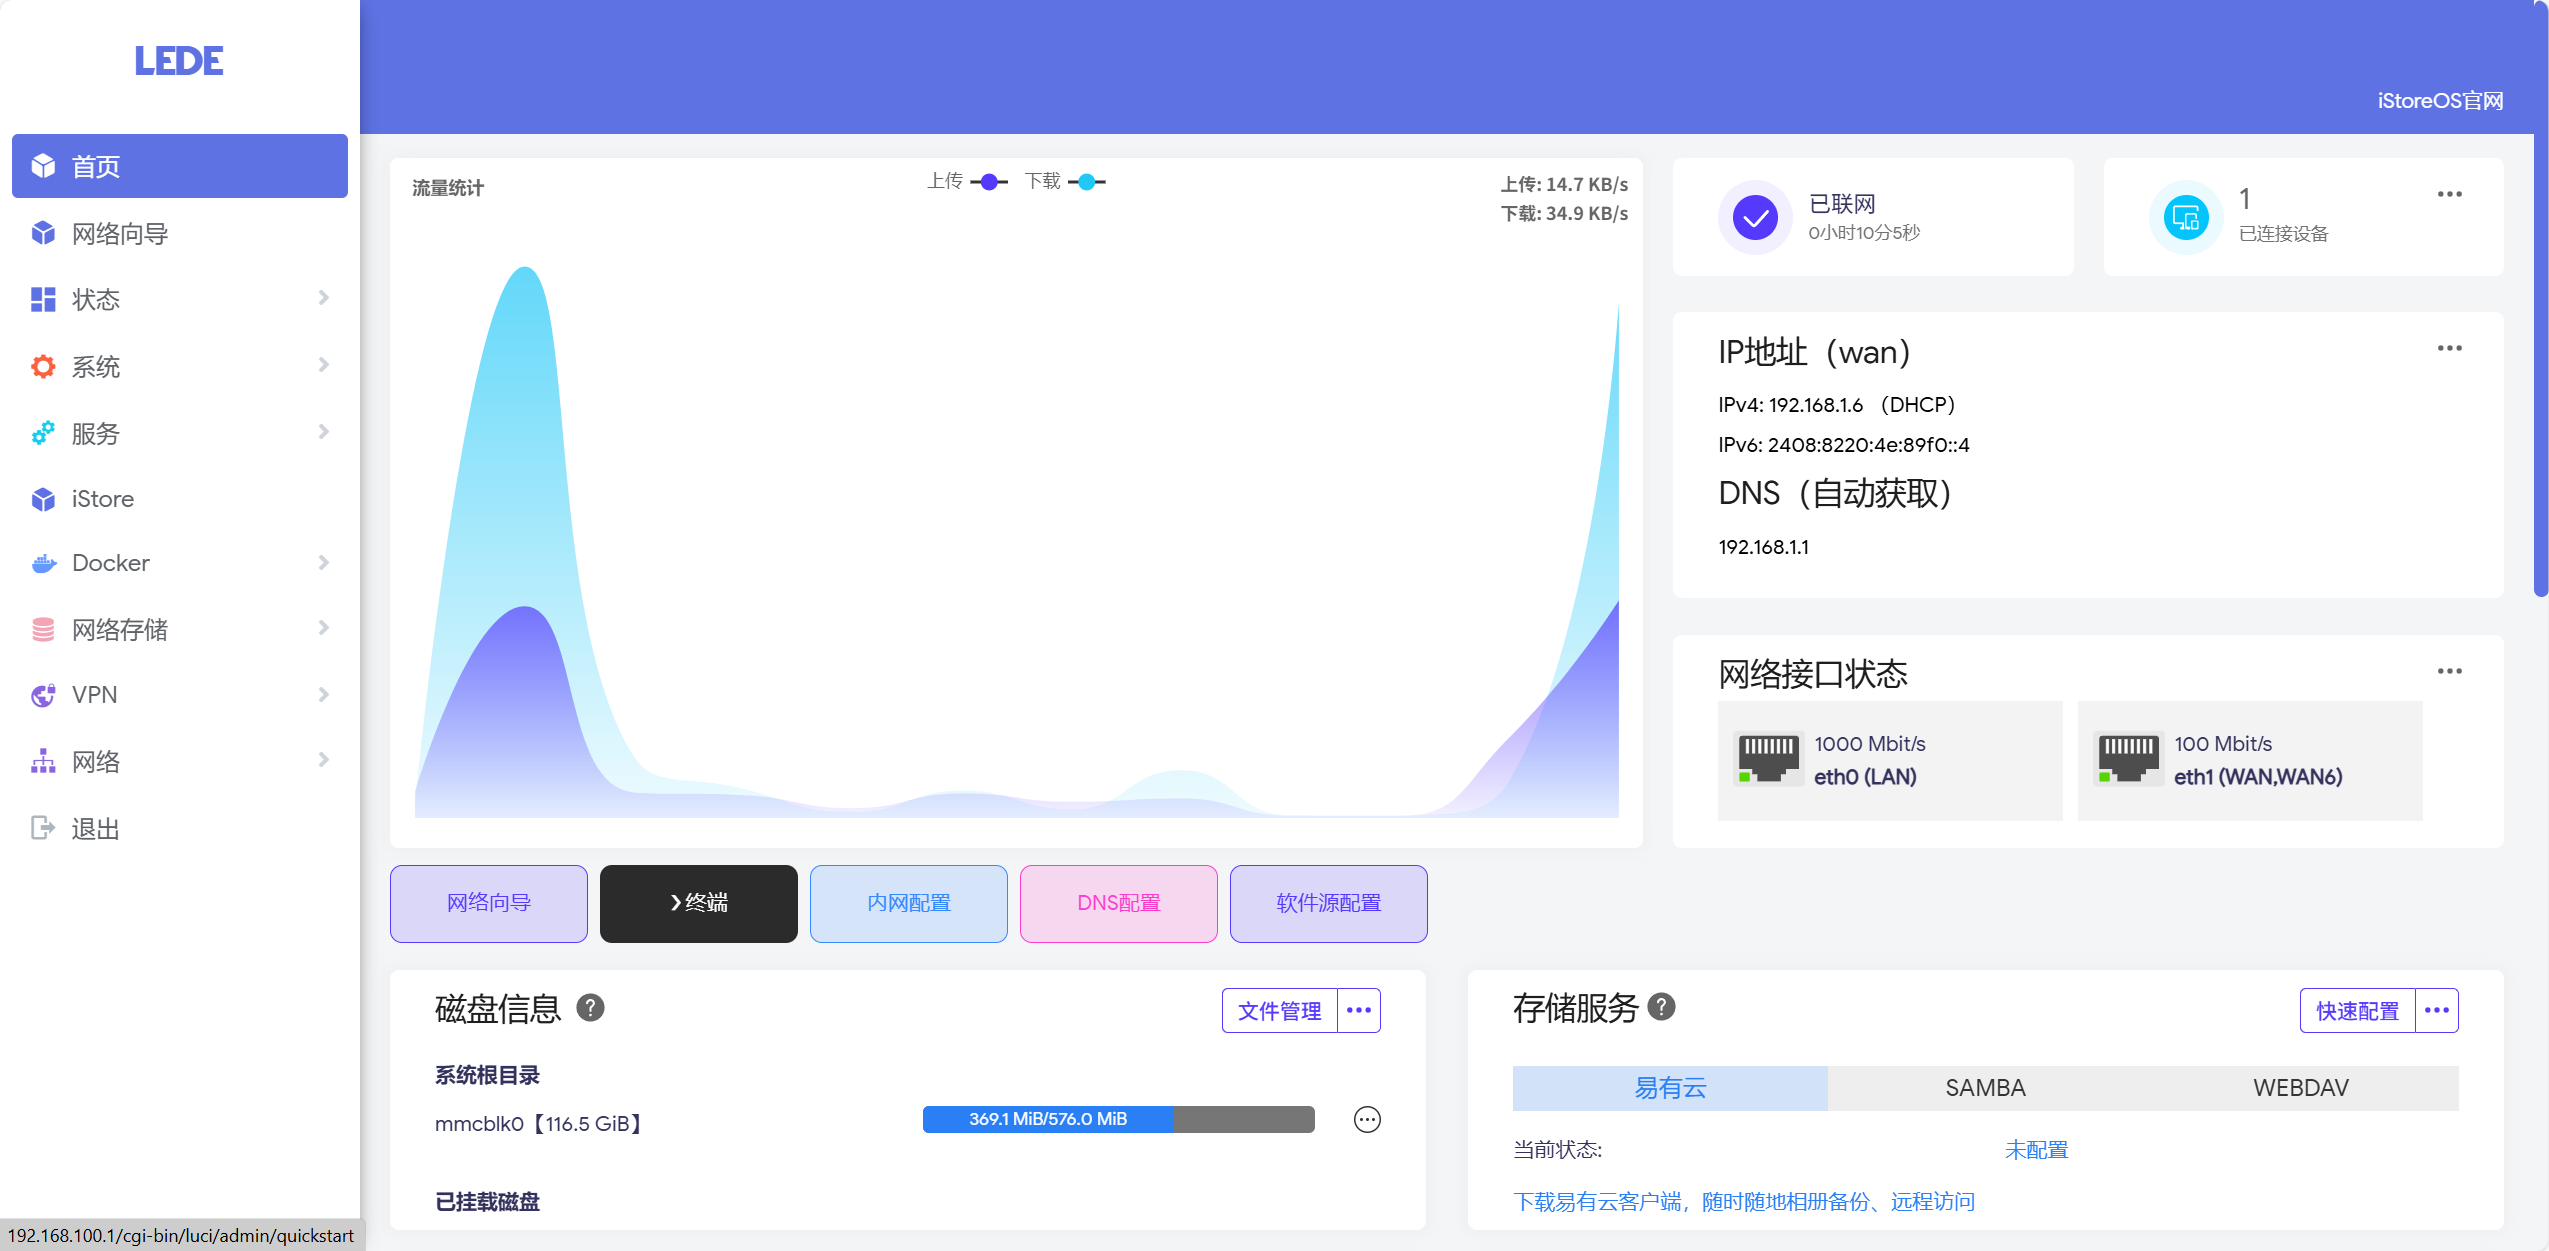Open the ellipsis menu on the IP地址 card
Screen dimensions: 2549x1251
(2449, 348)
